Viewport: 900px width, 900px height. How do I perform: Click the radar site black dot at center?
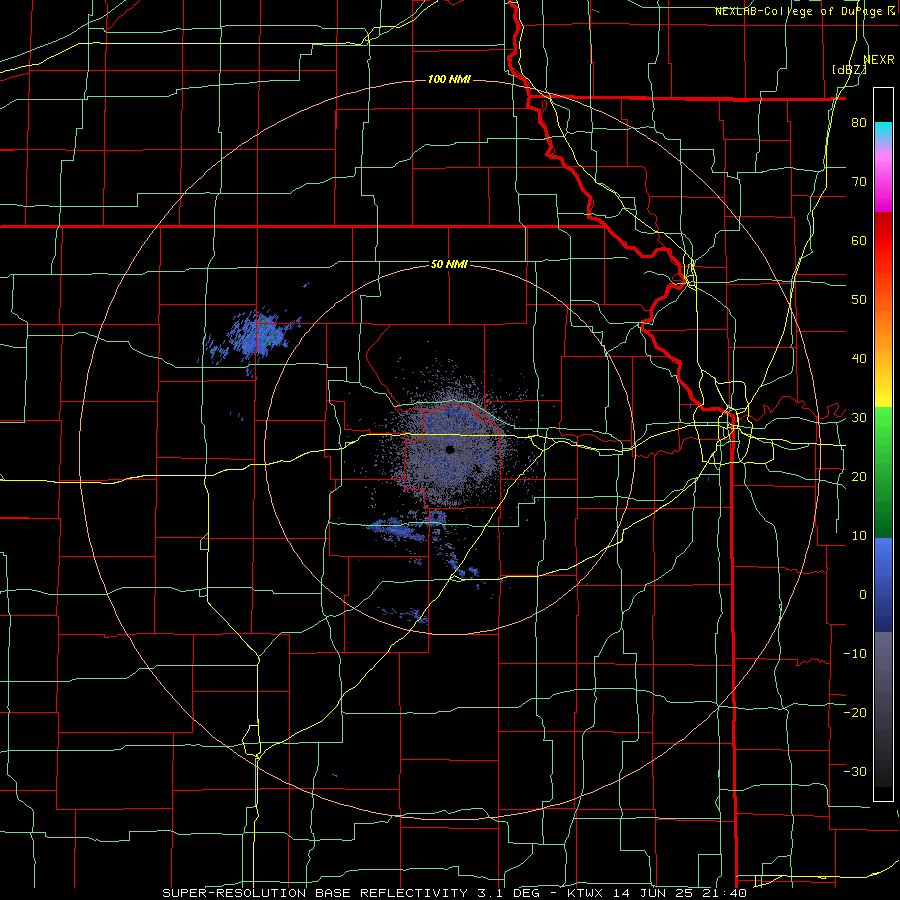(x=449, y=449)
